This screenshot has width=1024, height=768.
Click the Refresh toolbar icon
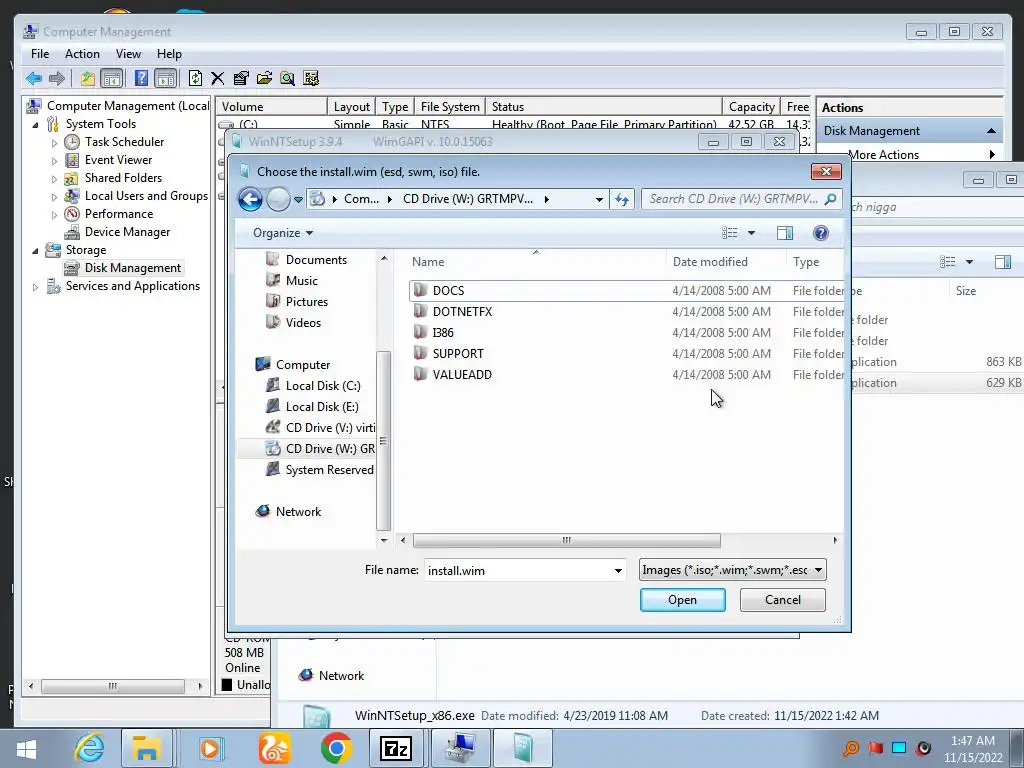tap(195, 78)
